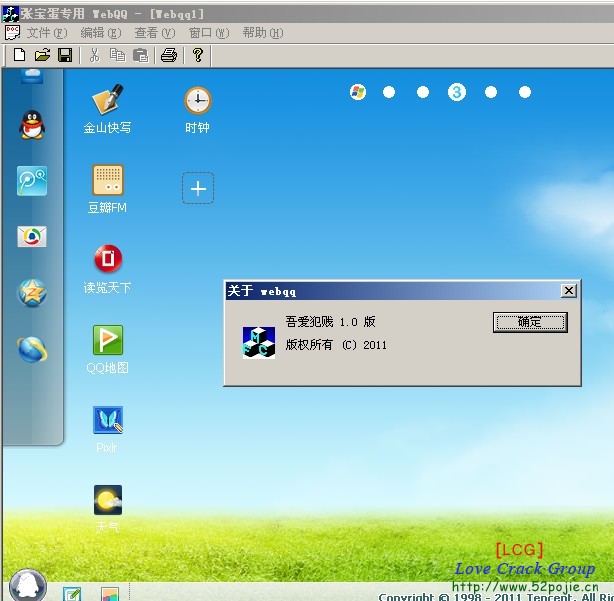Open the 时钟 clock app
Viewport: 614px width, 601px height.
tap(198, 110)
